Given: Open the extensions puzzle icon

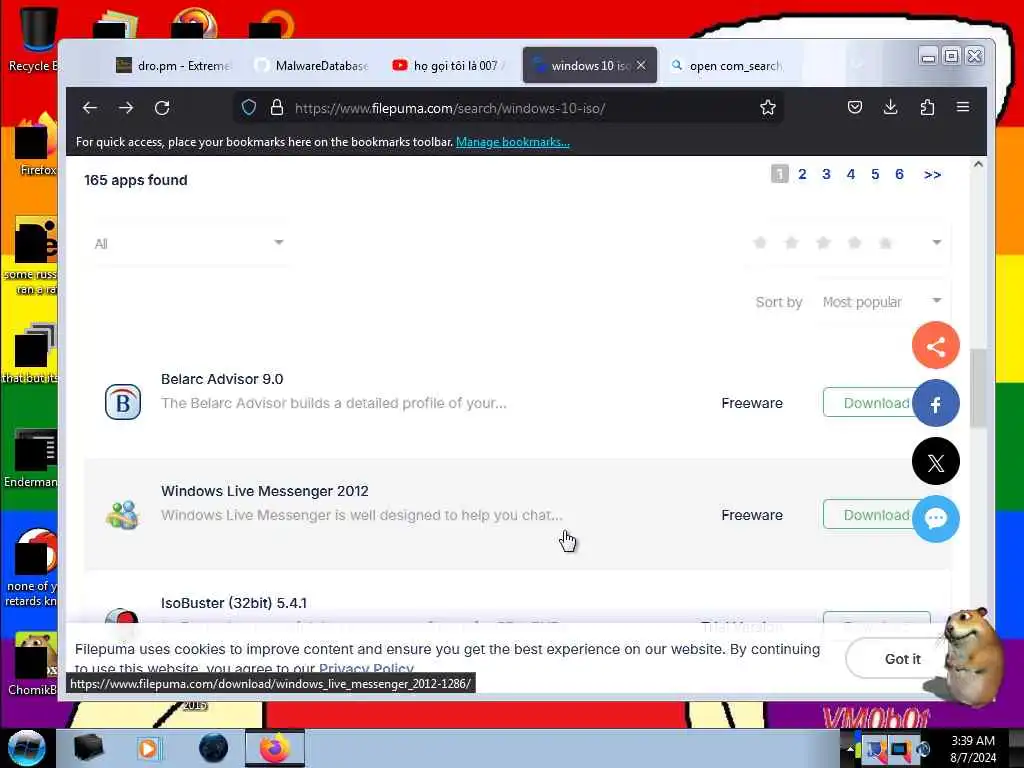Looking at the screenshot, I should [x=927, y=108].
